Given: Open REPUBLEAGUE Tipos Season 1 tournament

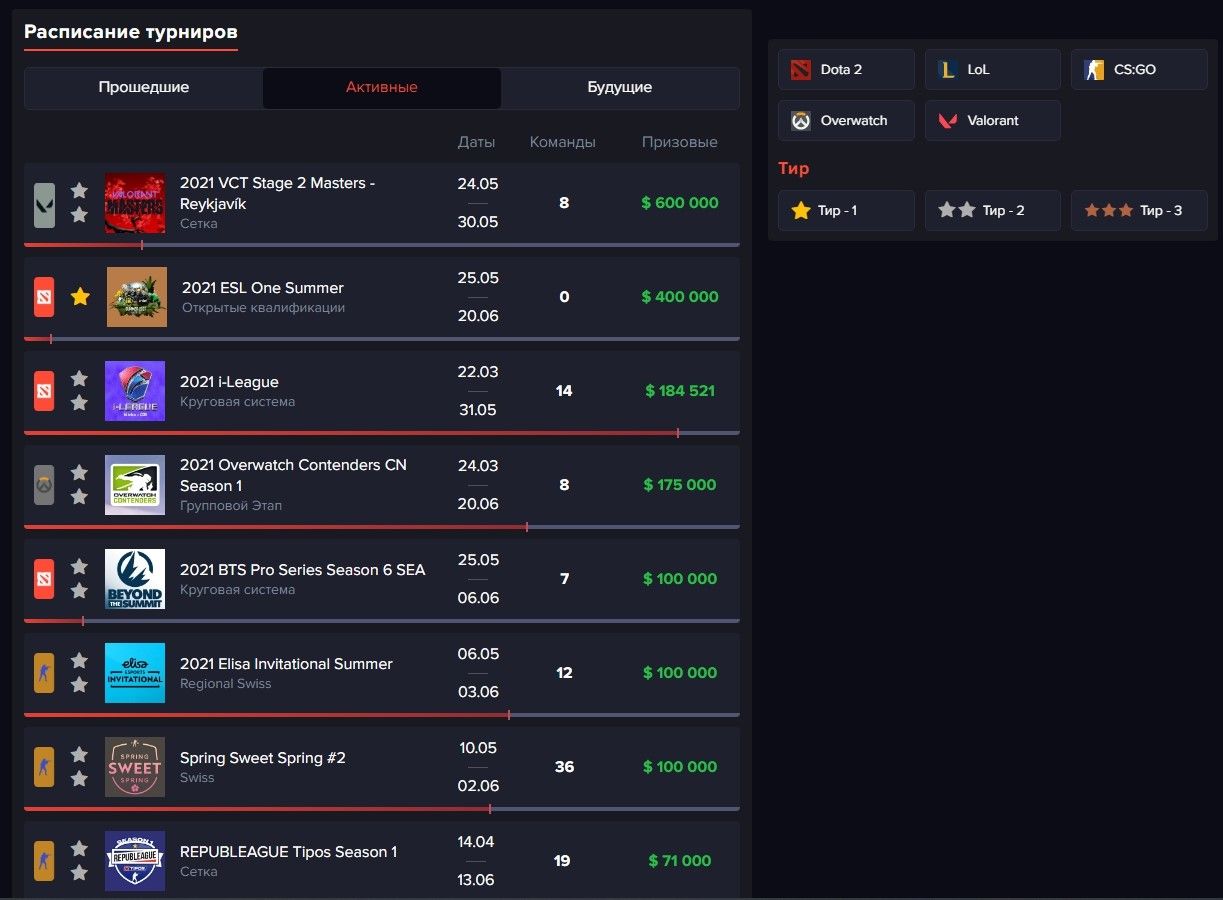Looking at the screenshot, I should click(288, 852).
